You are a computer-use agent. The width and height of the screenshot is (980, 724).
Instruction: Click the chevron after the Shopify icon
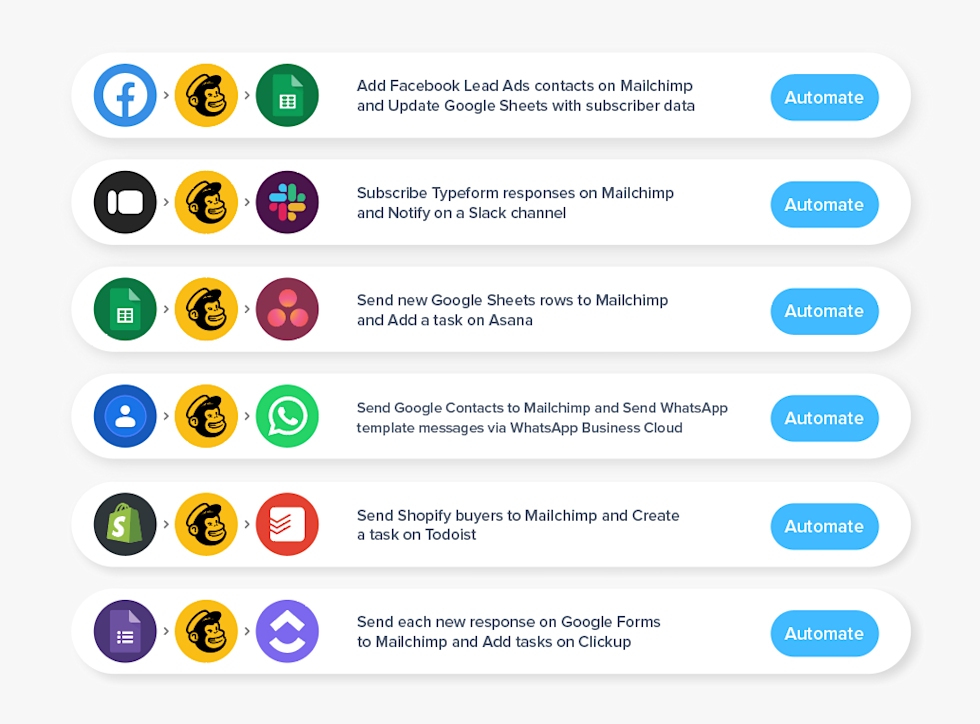(x=165, y=523)
